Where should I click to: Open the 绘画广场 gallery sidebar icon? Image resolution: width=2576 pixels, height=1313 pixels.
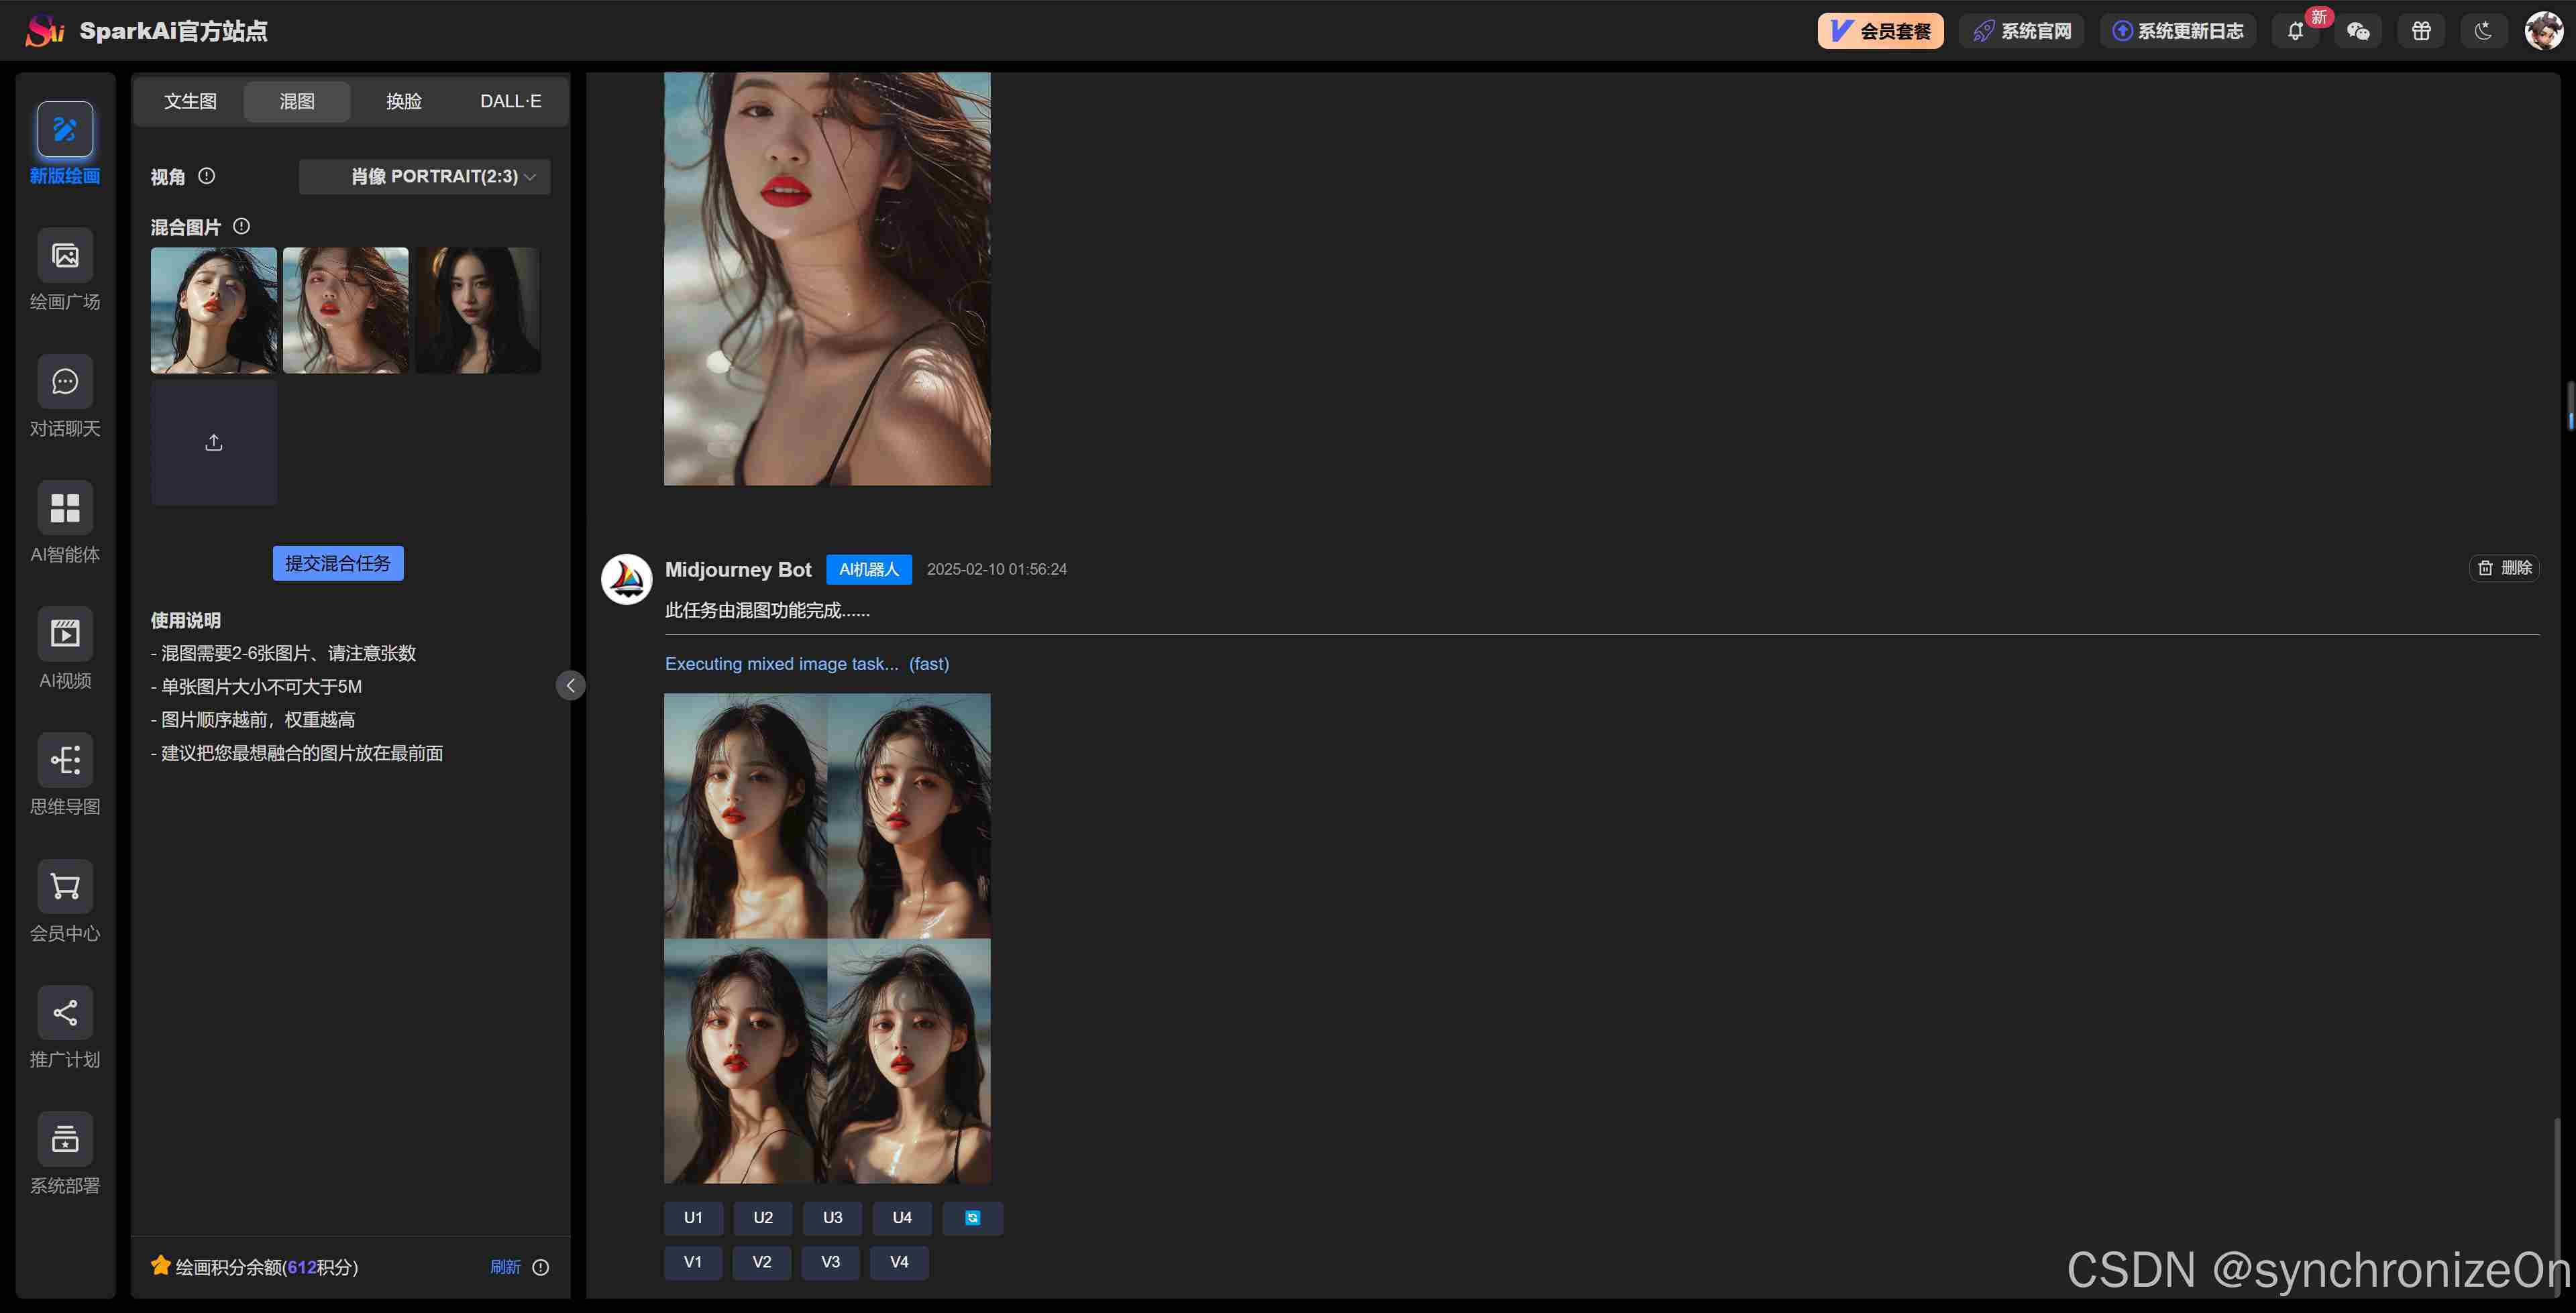(65, 256)
